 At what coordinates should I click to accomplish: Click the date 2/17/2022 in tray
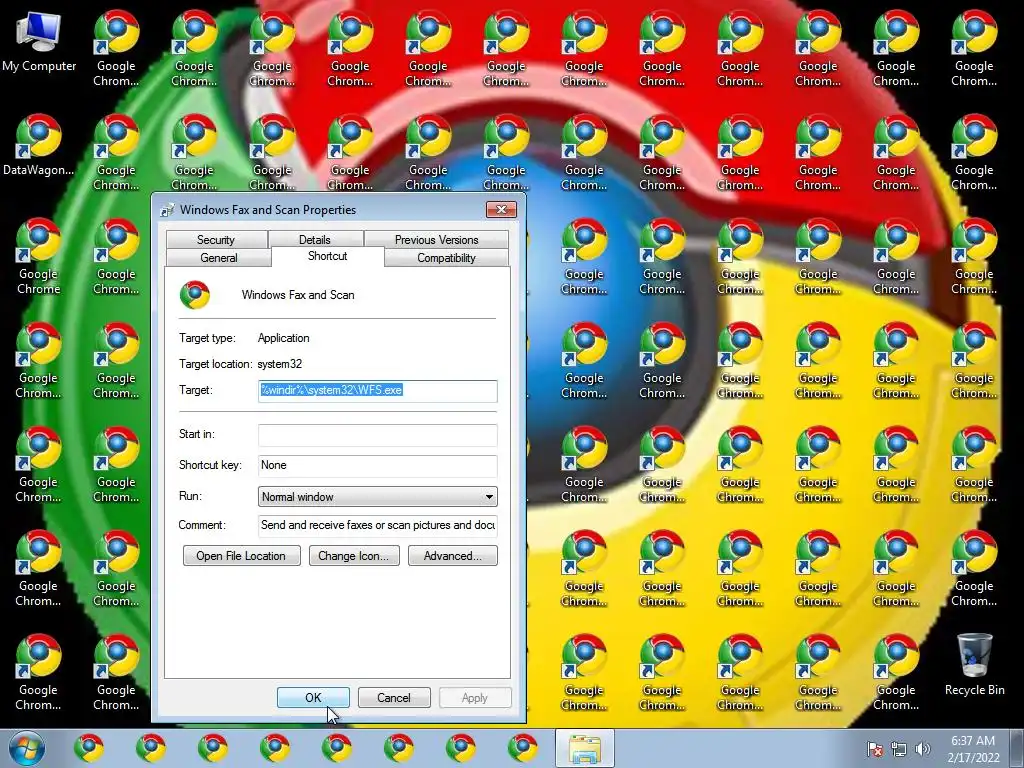pos(973,758)
